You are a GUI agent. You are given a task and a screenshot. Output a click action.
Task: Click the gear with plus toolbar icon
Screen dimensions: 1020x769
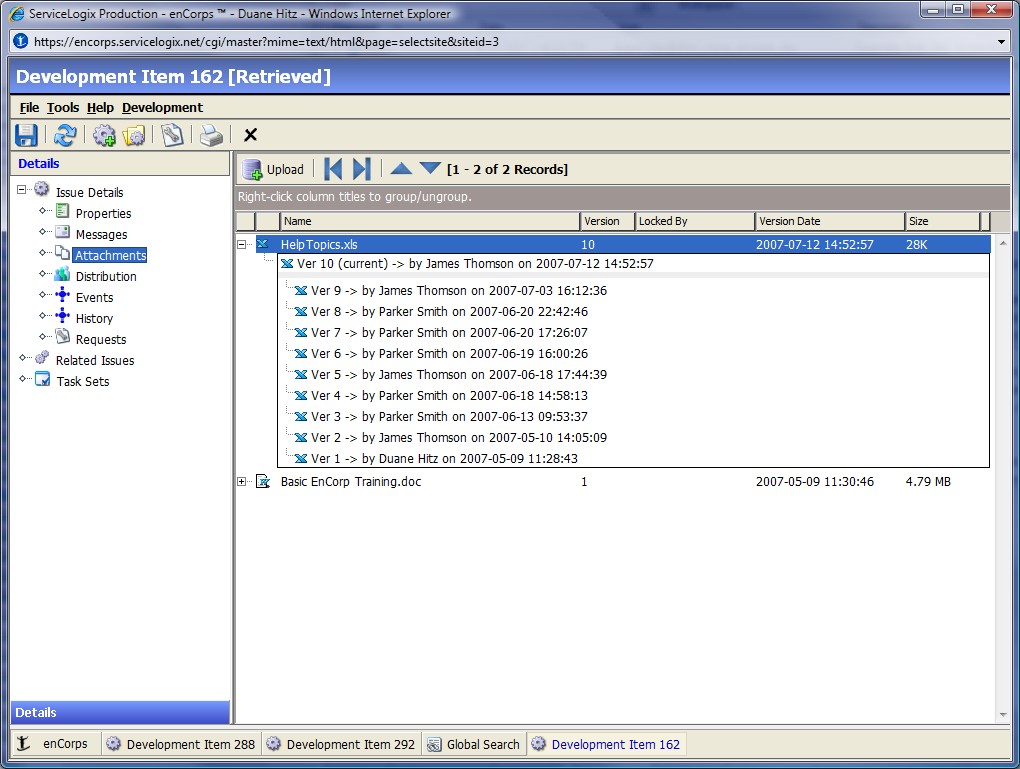pyautogui.click(x=104, y=135)
